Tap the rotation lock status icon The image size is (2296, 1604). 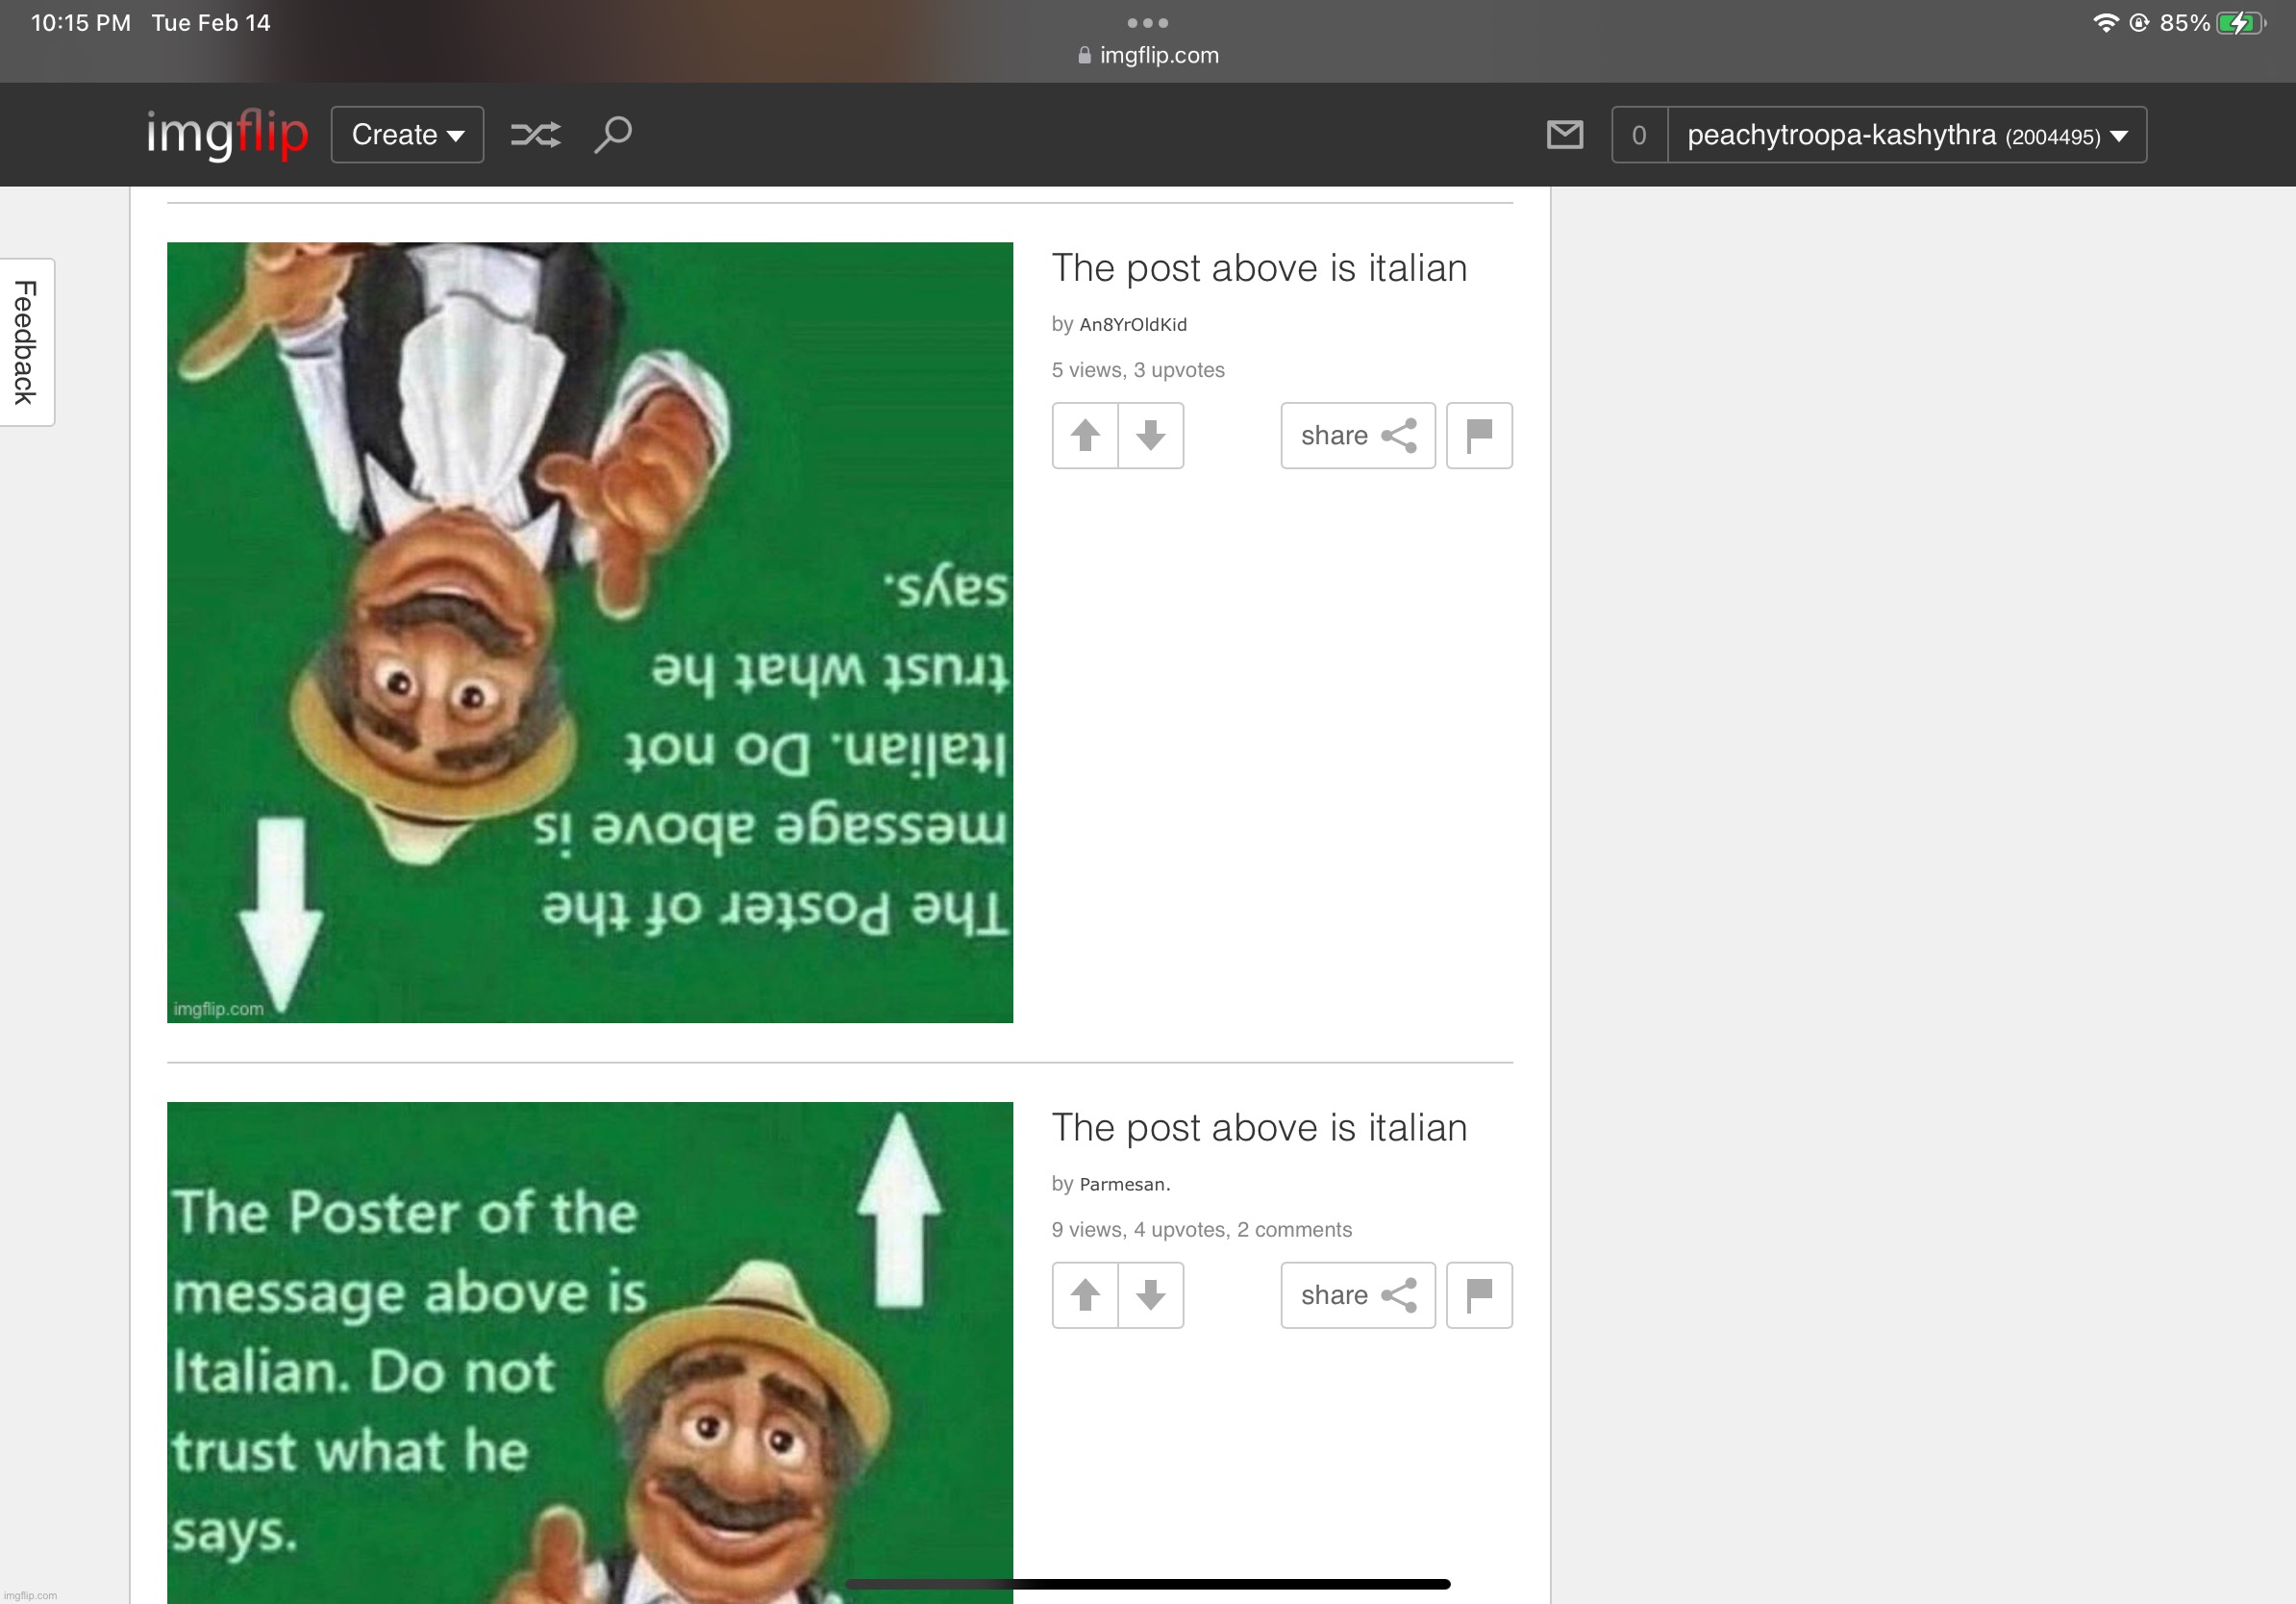tap(2139, 22)
